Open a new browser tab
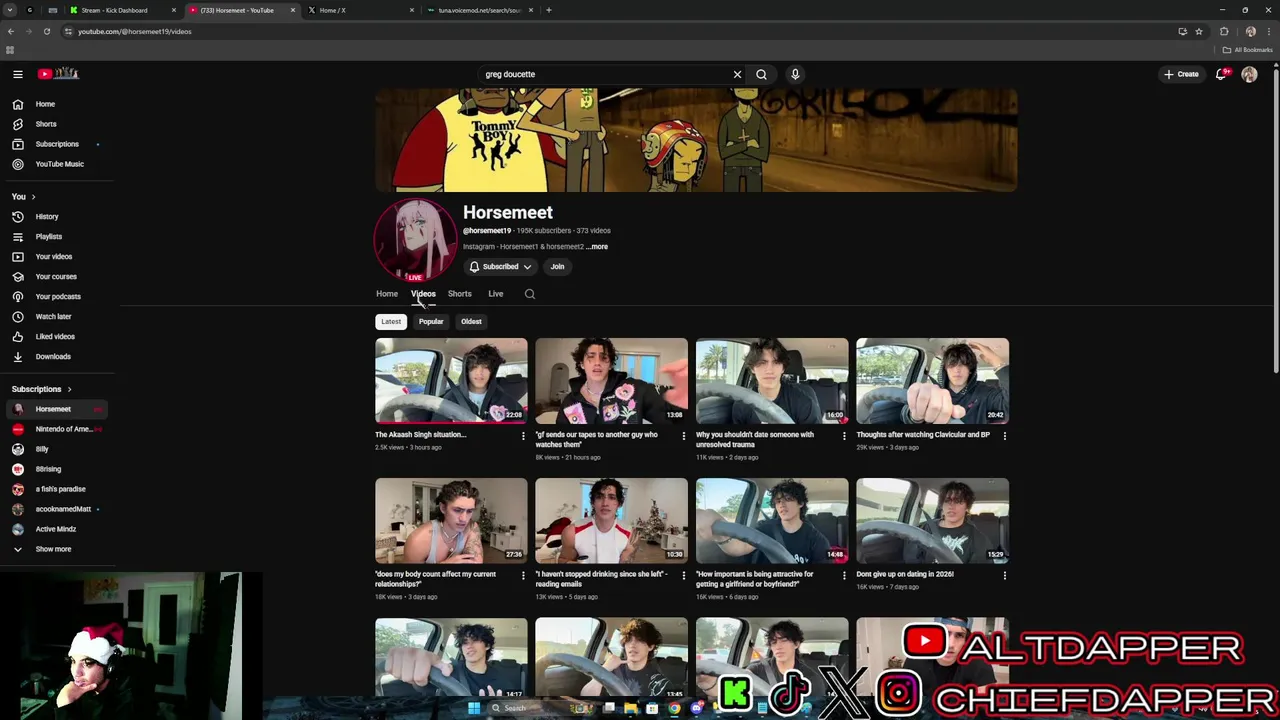Image resolution: width=1280 pixels, height=720 pixels. pyautogui.click(x=548, y=10)
